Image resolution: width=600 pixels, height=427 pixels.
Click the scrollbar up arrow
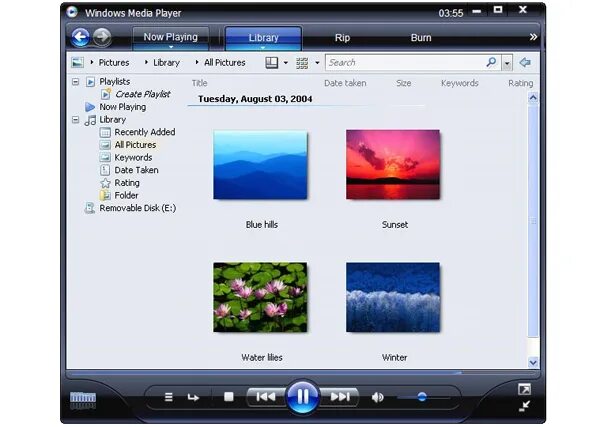(x=533, y=98)
